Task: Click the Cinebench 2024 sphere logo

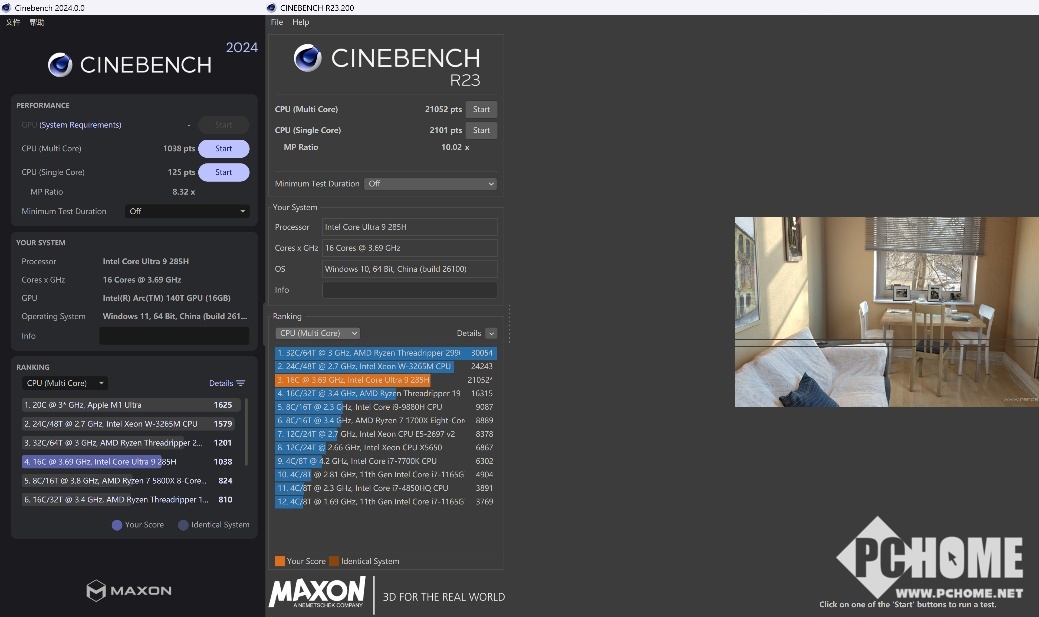Action: 60,65
